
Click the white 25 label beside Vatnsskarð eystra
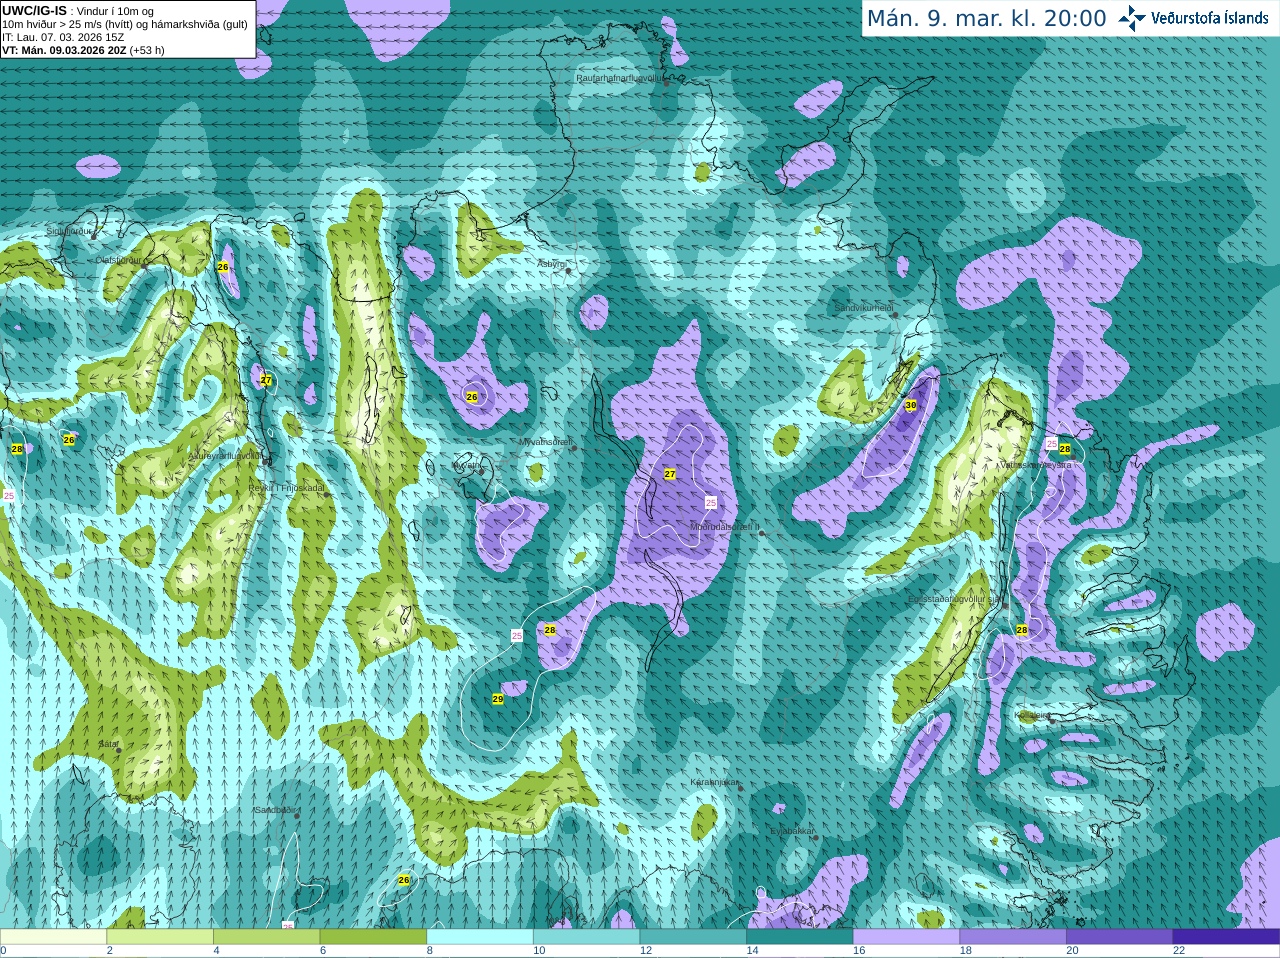[x=1051, y=443]
